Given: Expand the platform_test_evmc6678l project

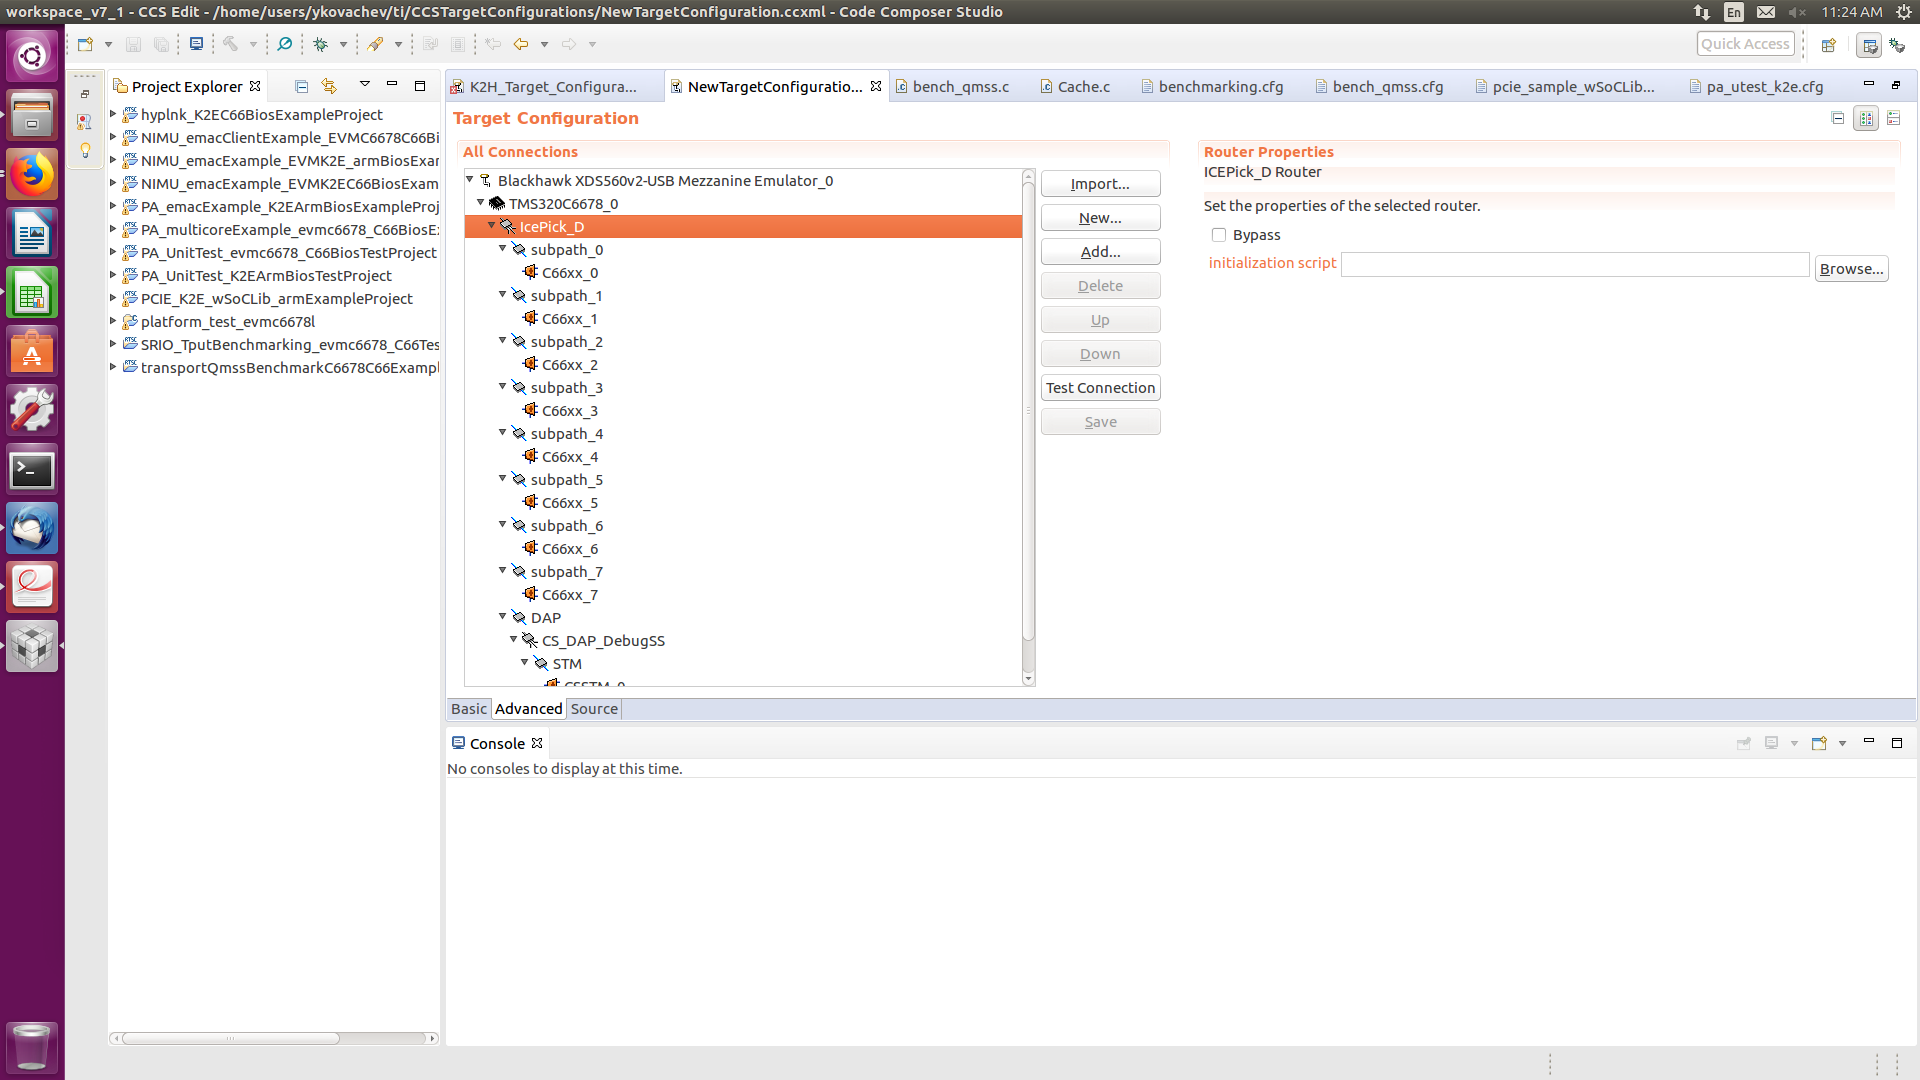Looking at the screenshot, I should (113, 321).
